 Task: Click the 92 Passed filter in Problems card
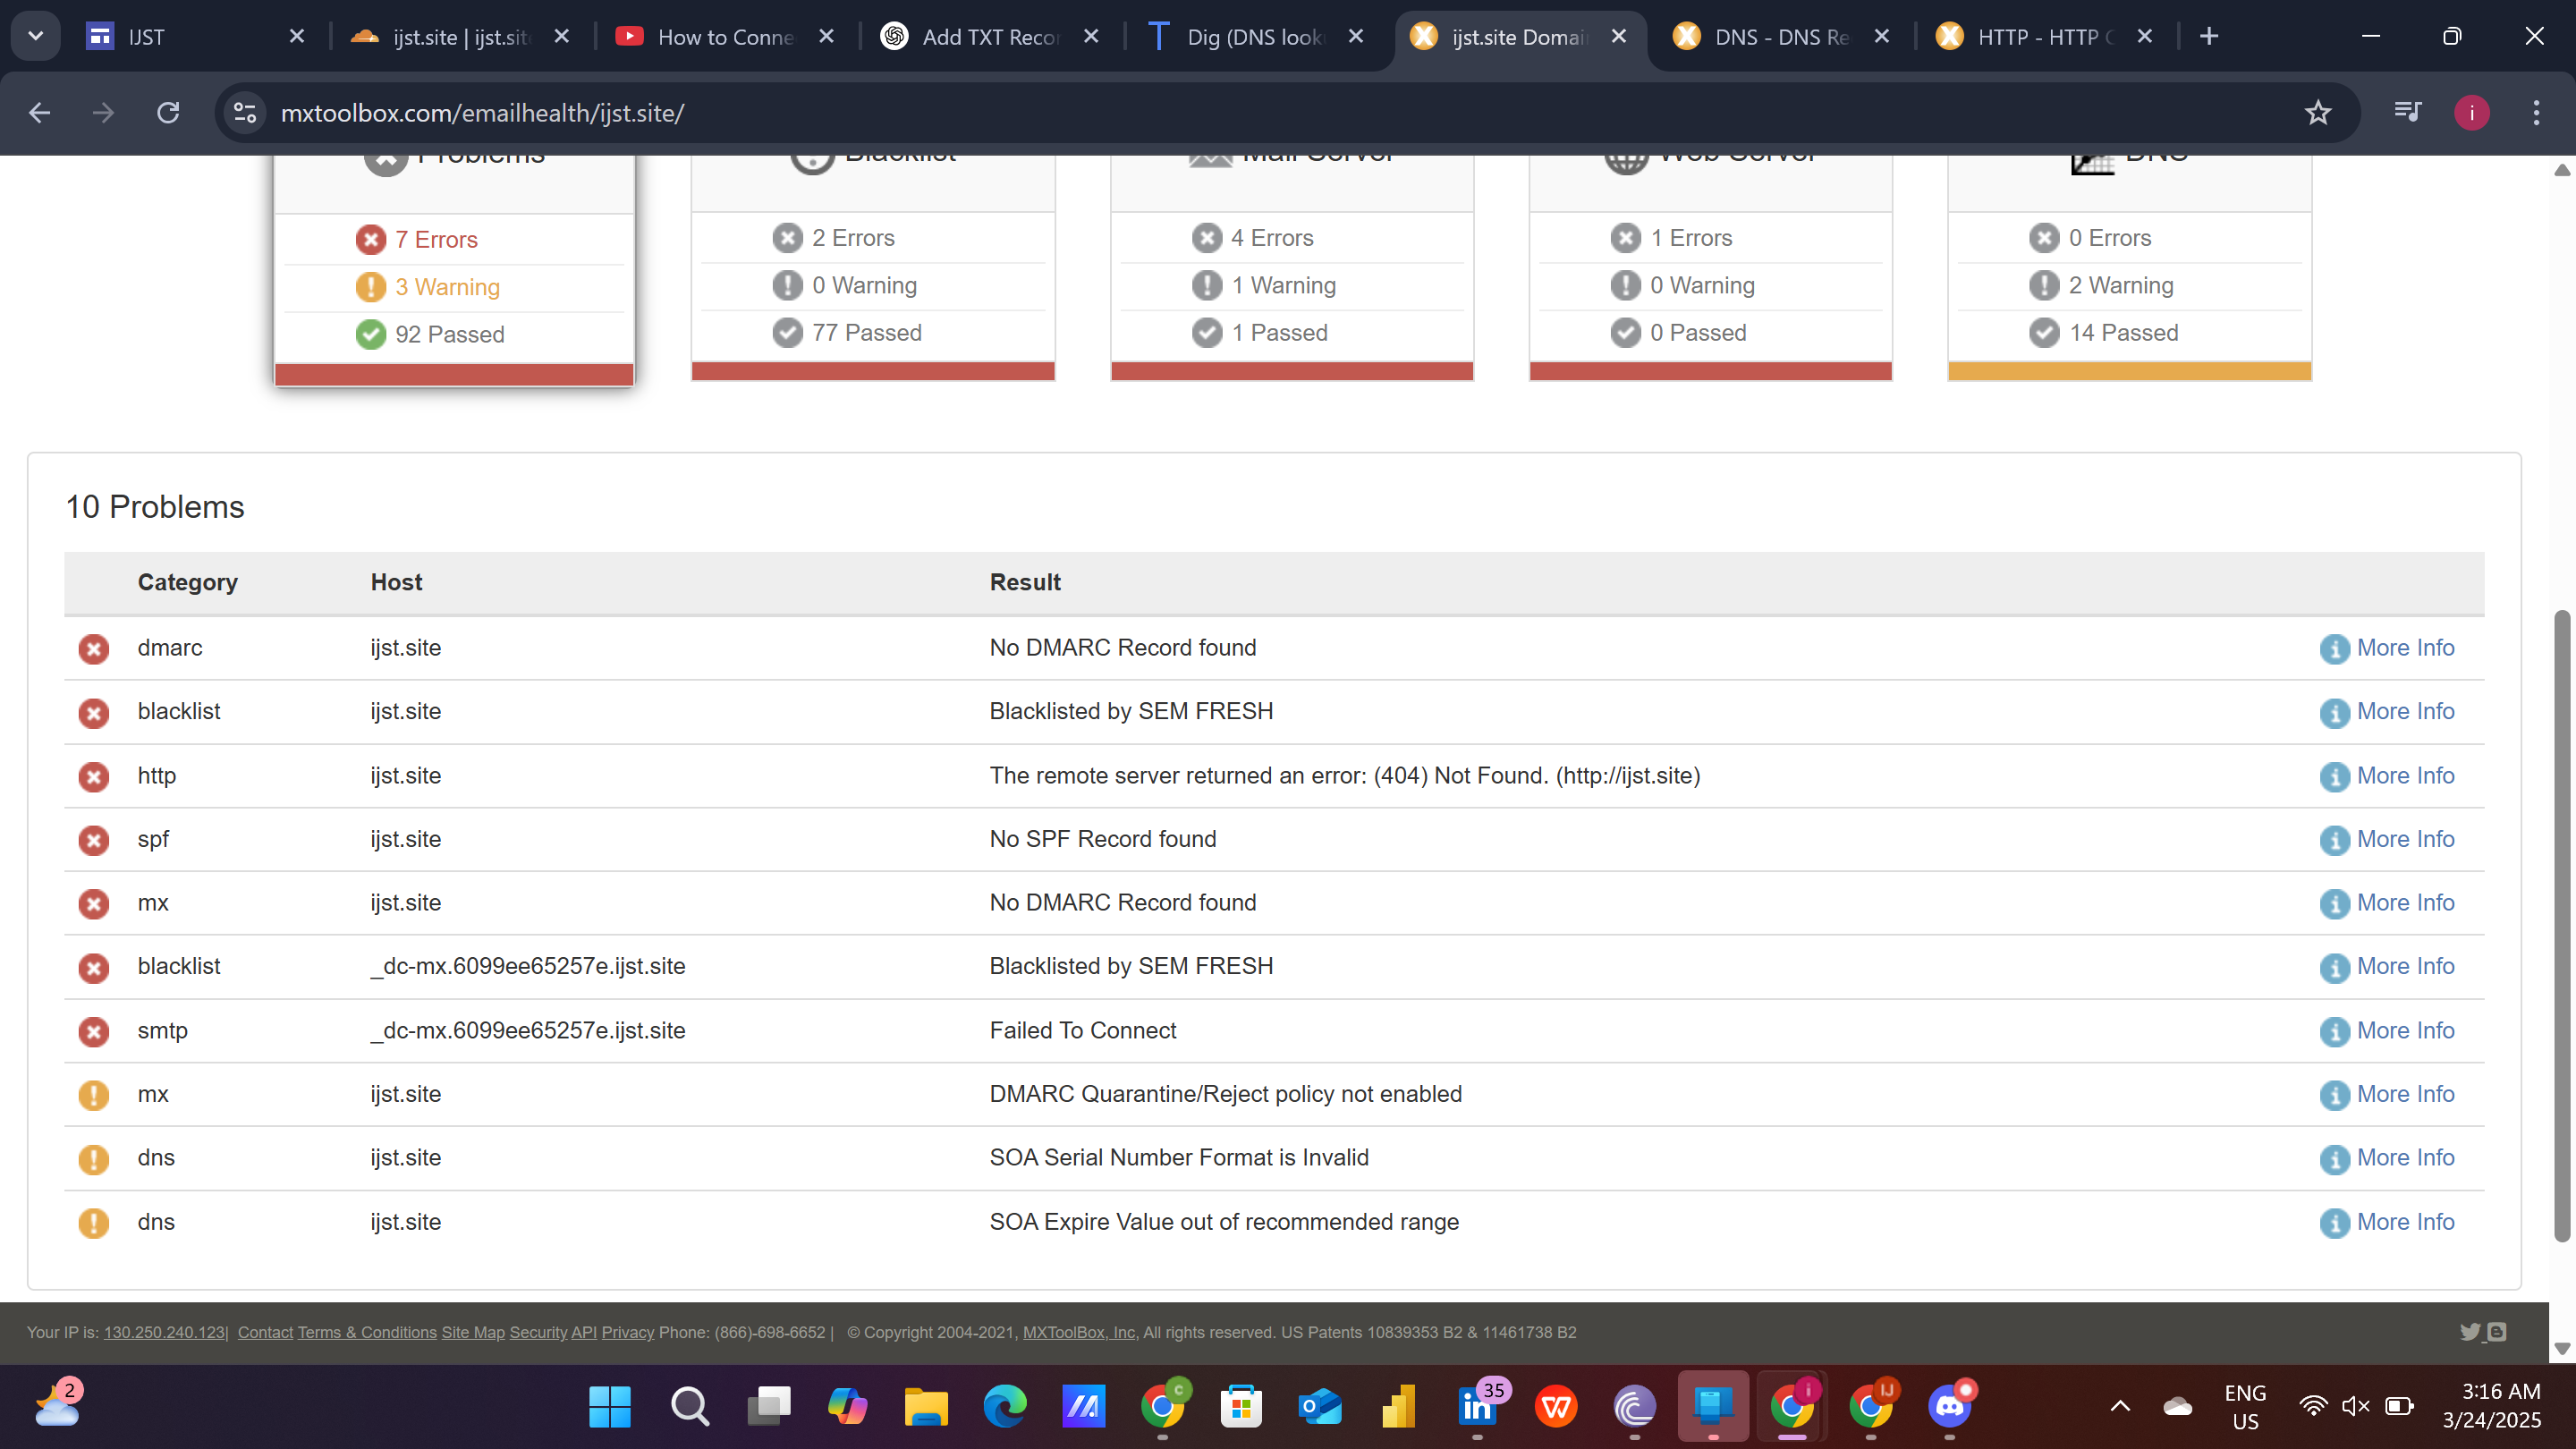449,334
